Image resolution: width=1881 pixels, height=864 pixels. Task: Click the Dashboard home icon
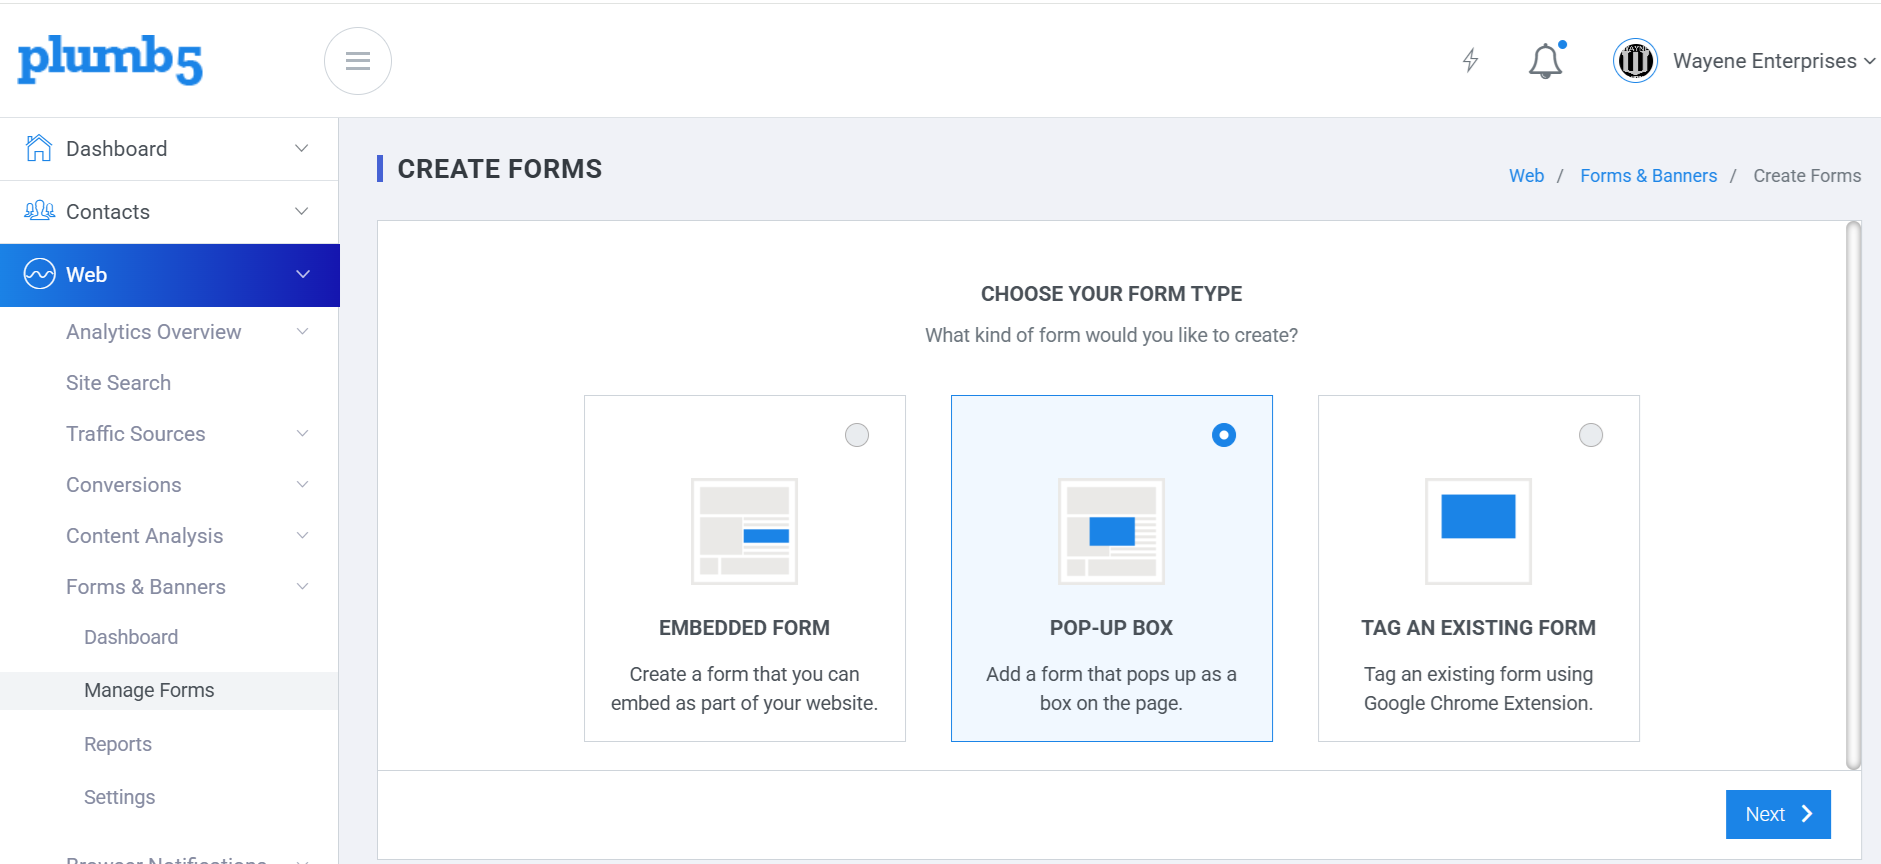[x=39, y=148]
